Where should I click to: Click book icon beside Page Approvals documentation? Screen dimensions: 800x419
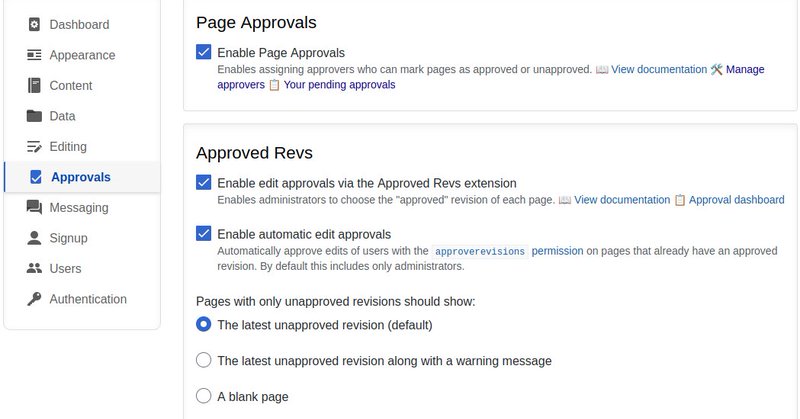pos(602,69)
